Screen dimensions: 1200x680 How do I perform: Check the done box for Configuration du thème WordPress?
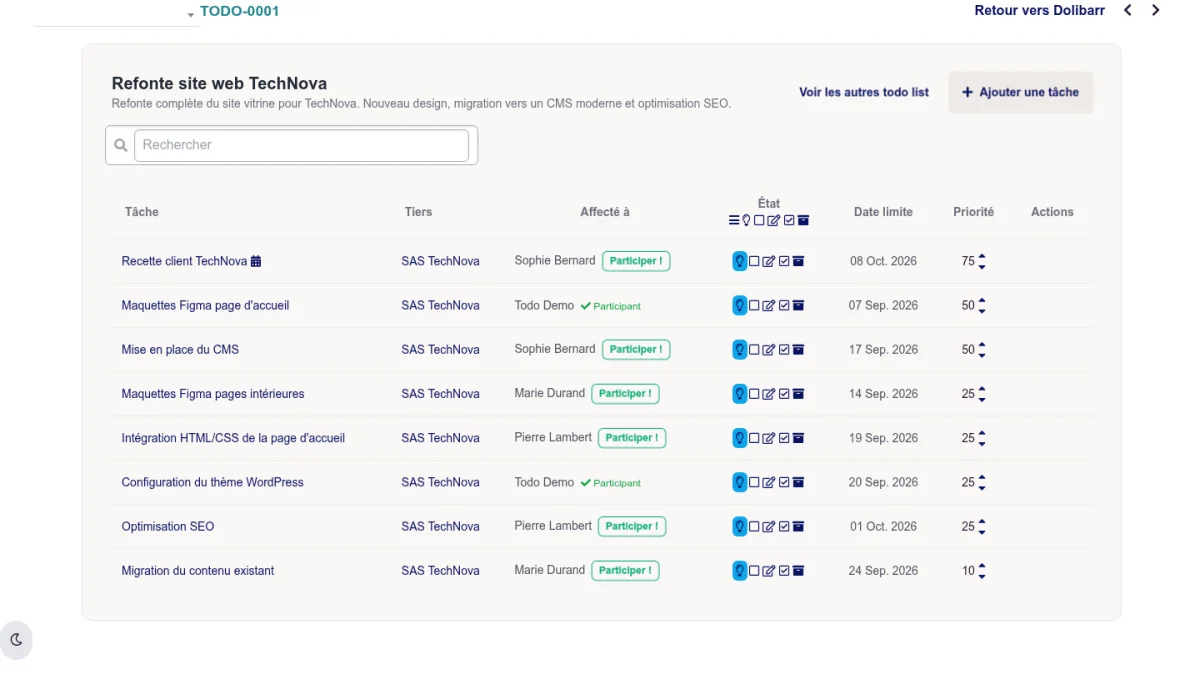coord(784,482)
